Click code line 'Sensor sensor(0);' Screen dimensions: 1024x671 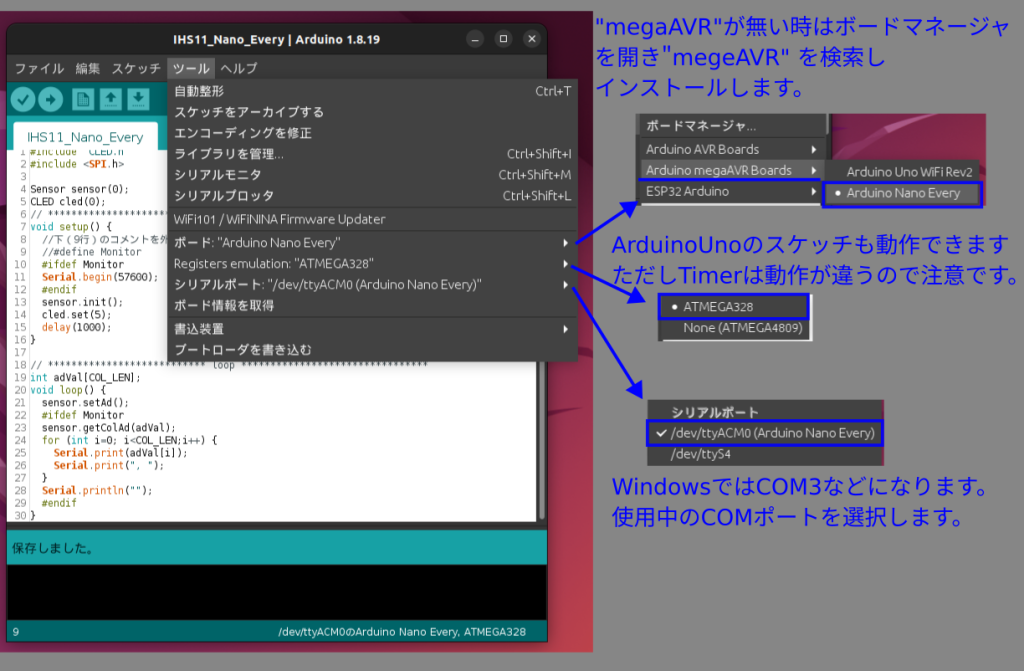coord(79,189)
